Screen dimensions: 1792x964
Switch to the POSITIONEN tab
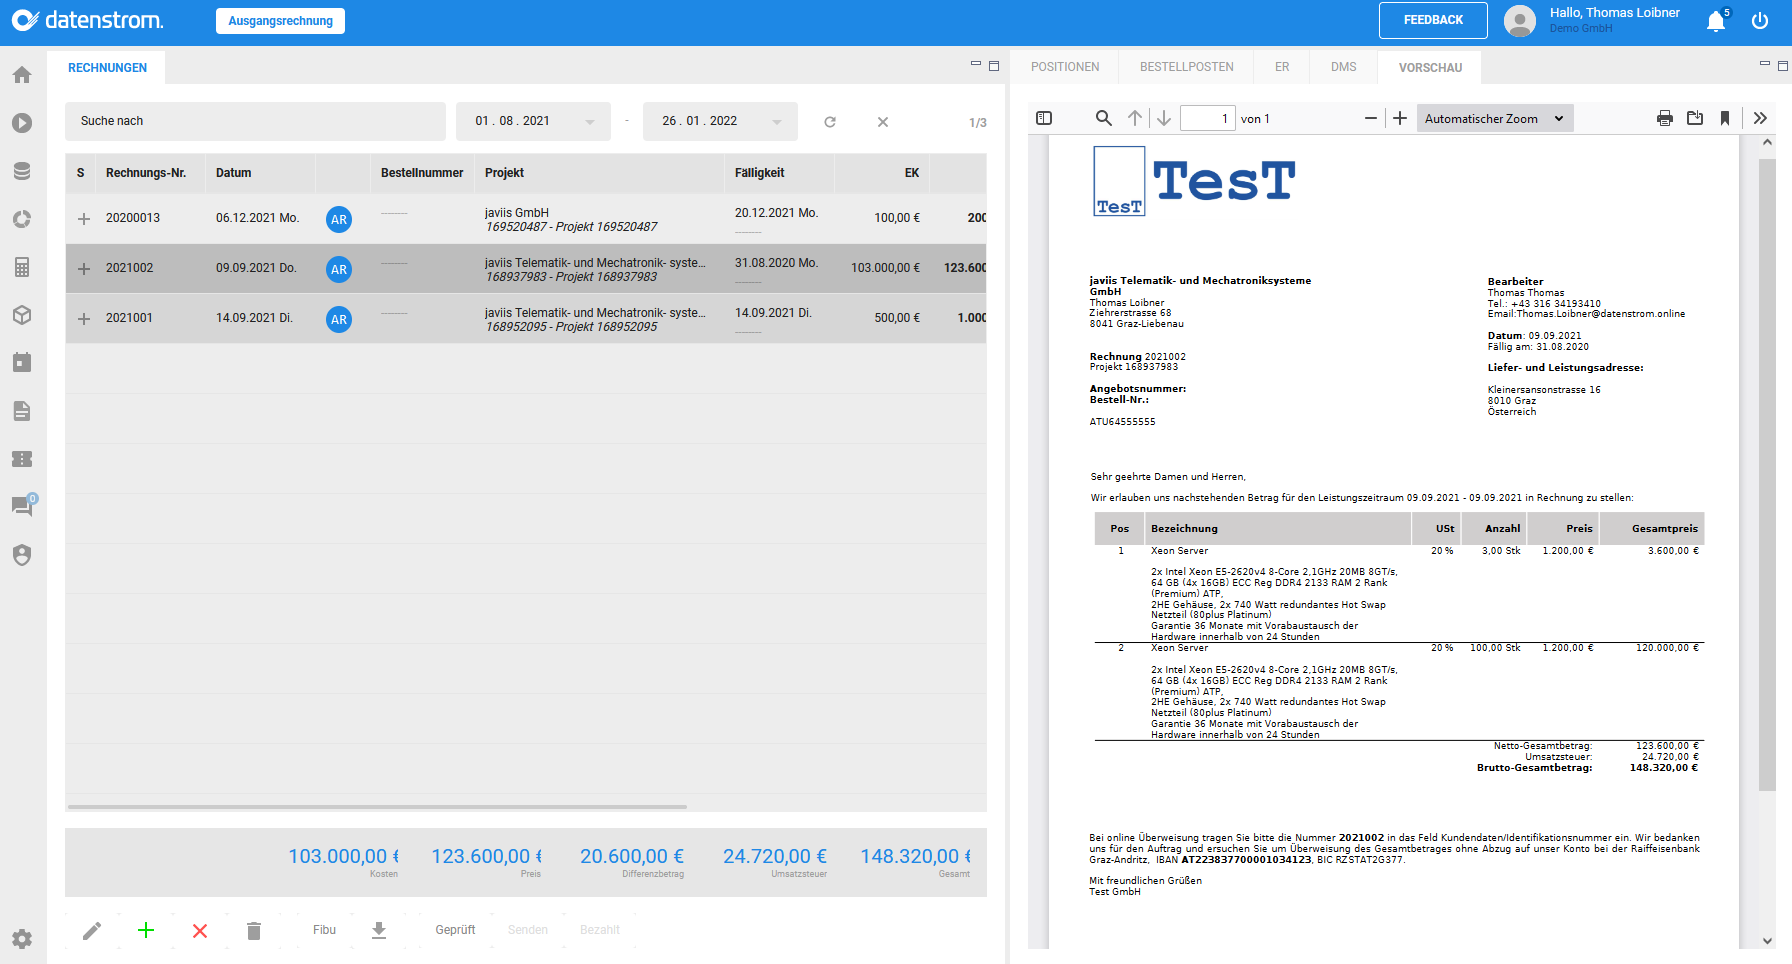click(x=1064, y=66)
